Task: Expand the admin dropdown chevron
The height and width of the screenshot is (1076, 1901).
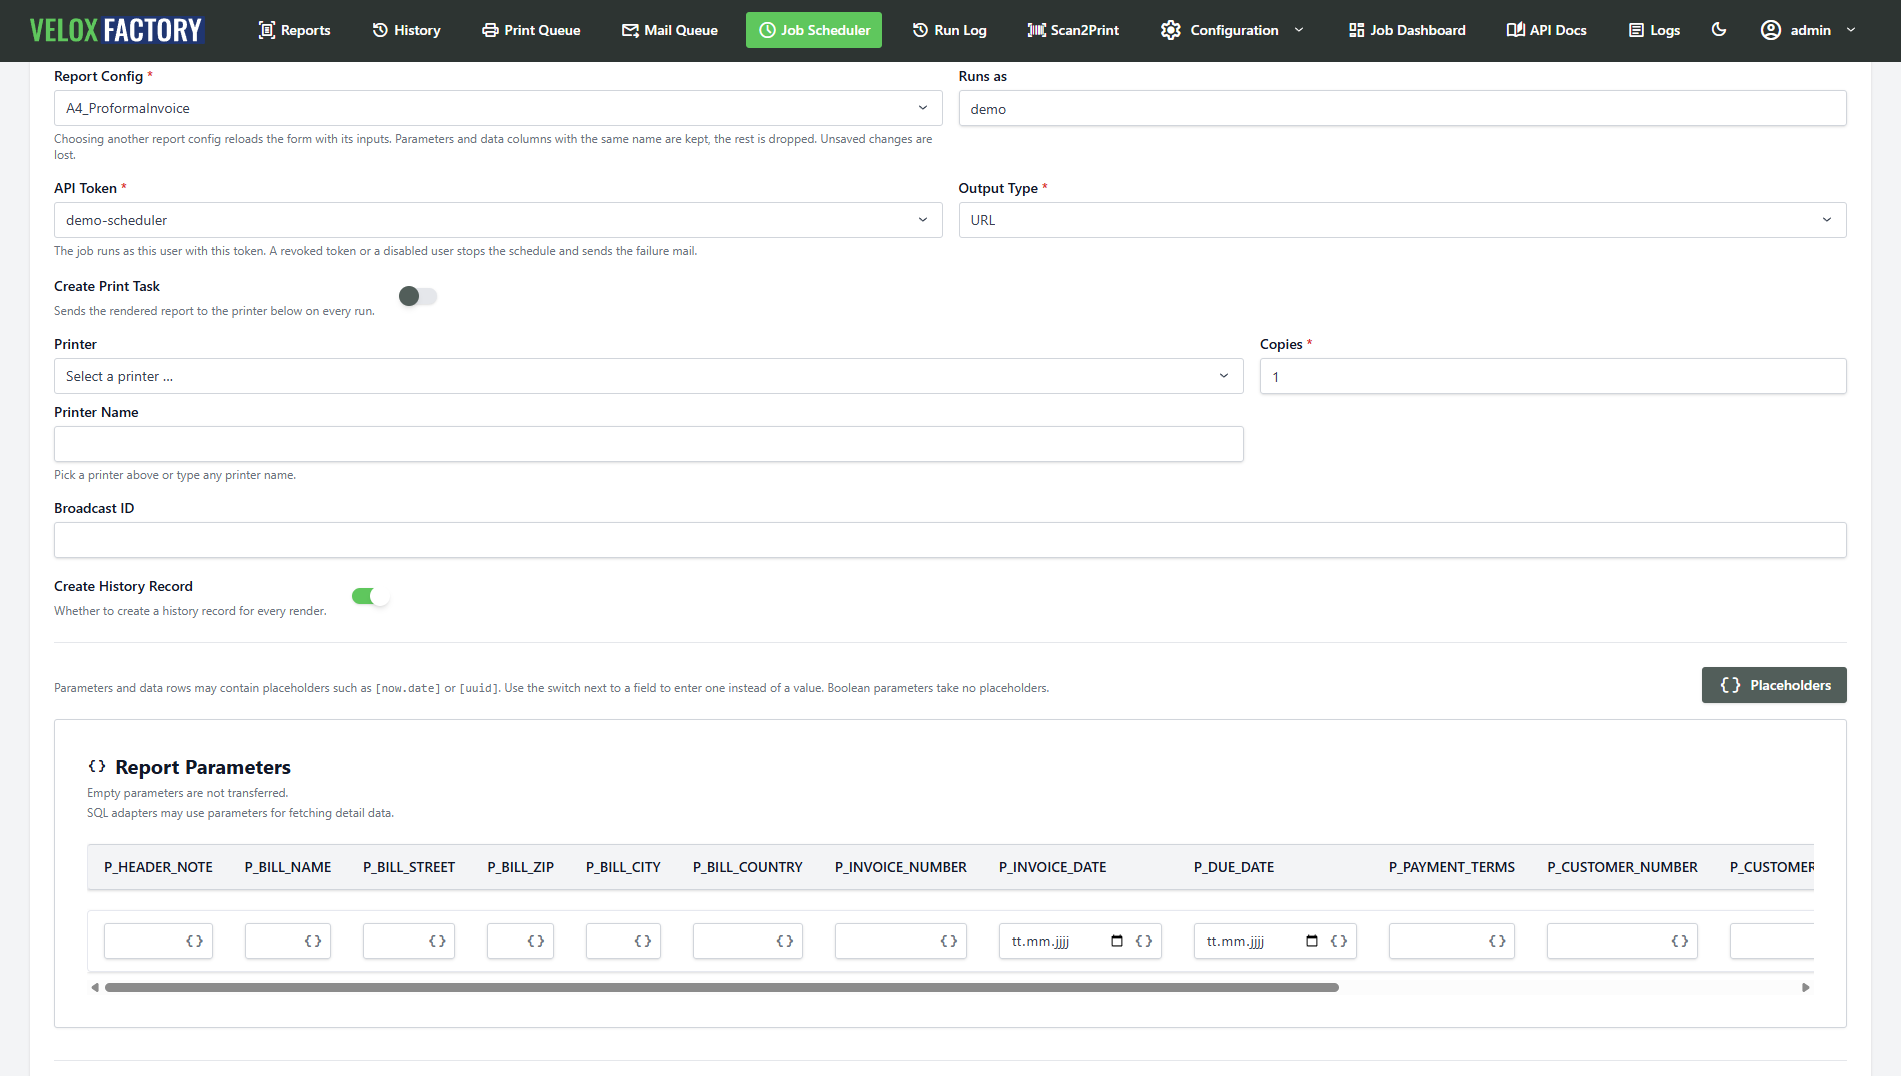Action: (x=1851, y=30)
